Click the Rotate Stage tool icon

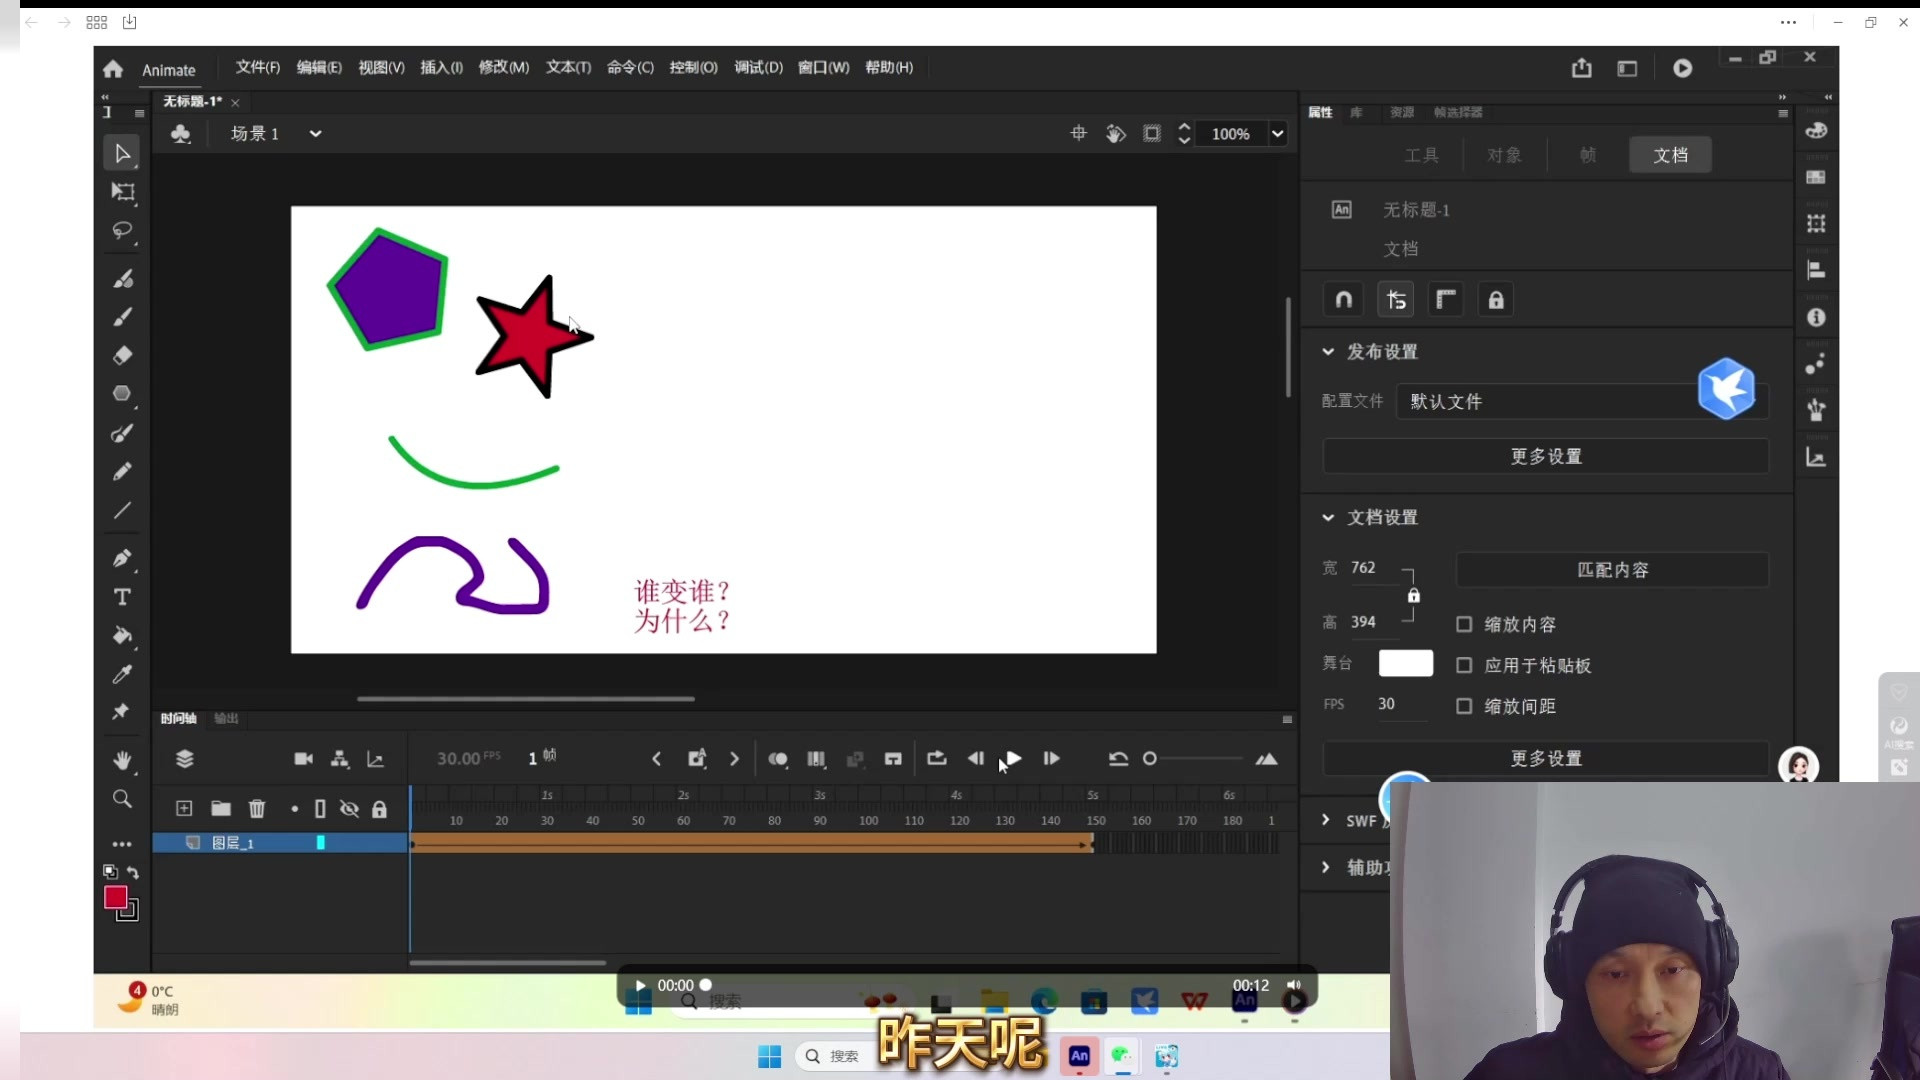click(x=1116, y=134)
